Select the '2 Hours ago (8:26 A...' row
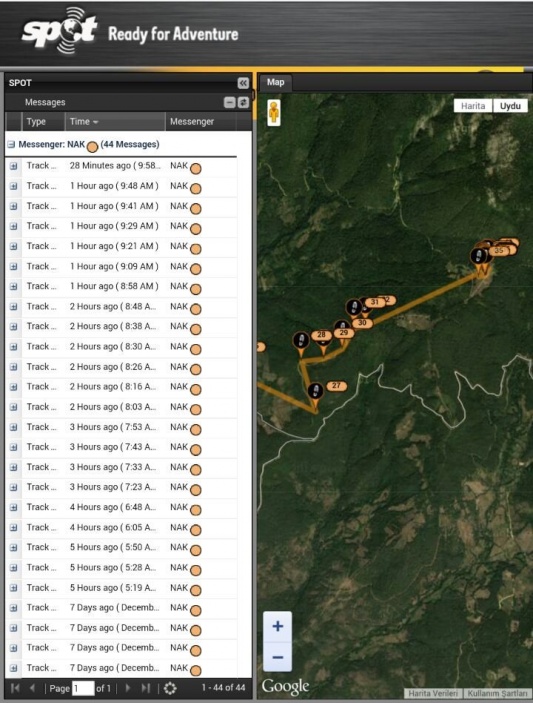This screenshot has width=533, height=703. [121, 367]
